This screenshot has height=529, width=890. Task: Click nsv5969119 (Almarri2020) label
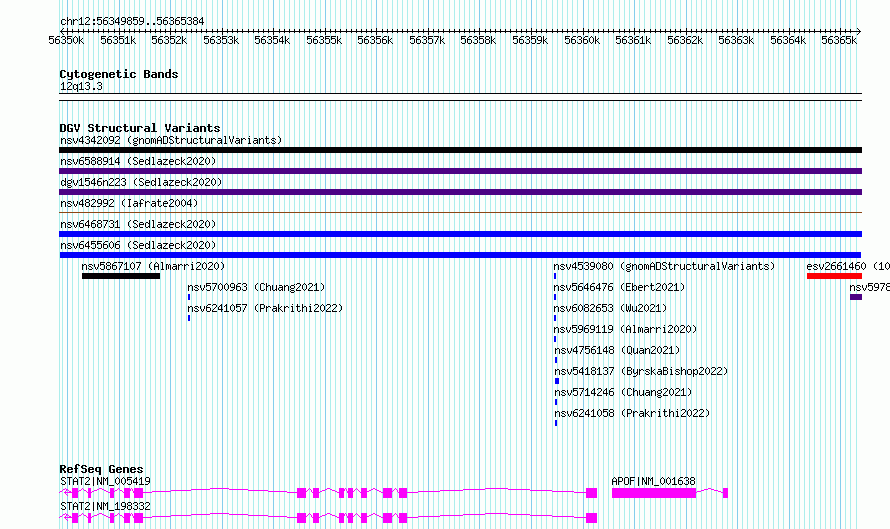coord(625,329)
